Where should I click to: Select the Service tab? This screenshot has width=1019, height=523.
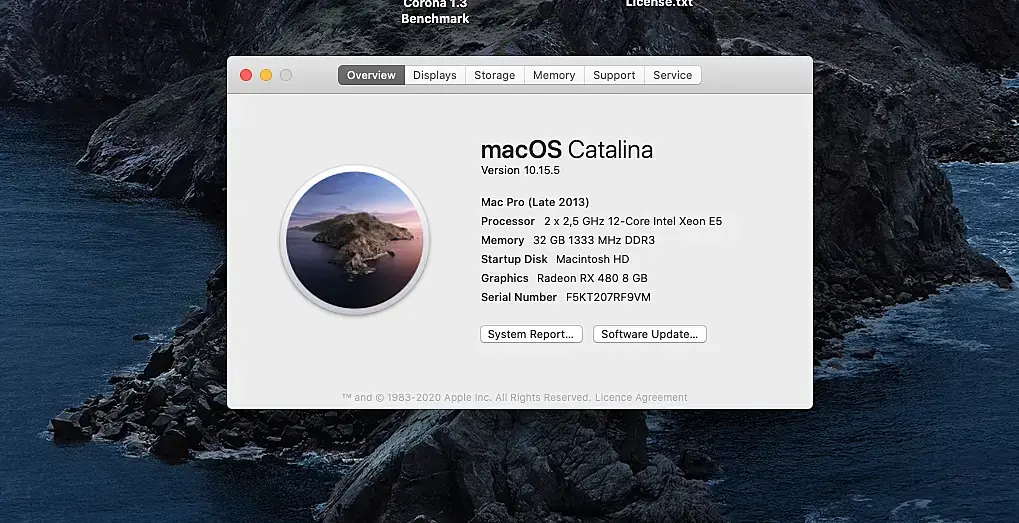[673, 75]
